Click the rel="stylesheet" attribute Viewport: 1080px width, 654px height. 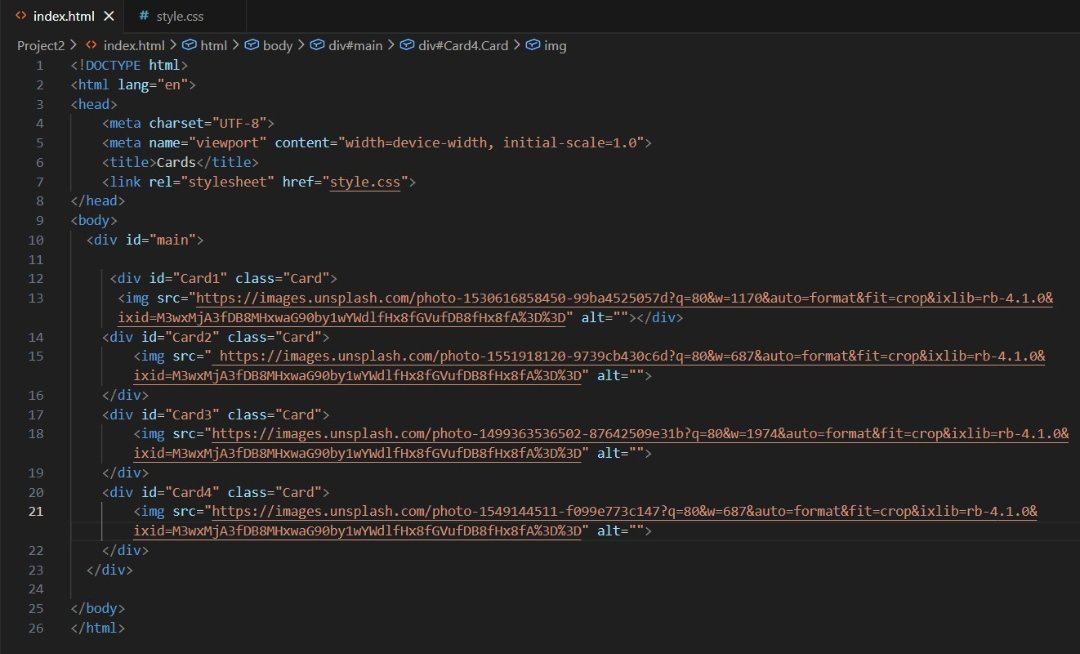[x=211, y=182]
